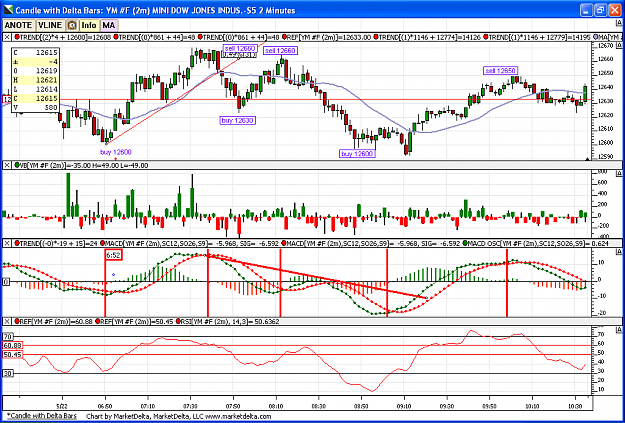Screen dimensions: 625x423
Task: Click blue dot of MA legend entry
Action: point(596,37)
